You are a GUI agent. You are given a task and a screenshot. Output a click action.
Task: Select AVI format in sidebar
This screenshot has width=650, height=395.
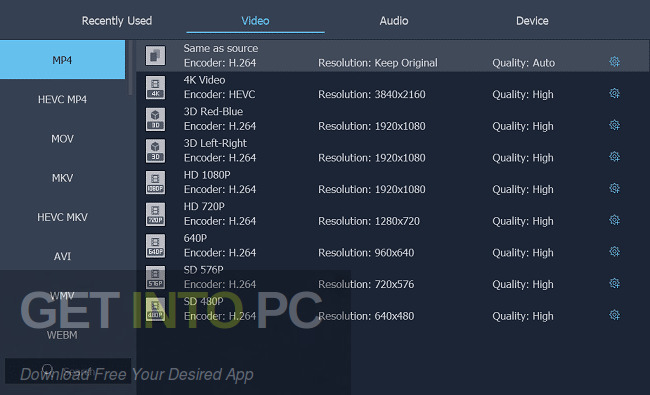click(x=62, y=256)
